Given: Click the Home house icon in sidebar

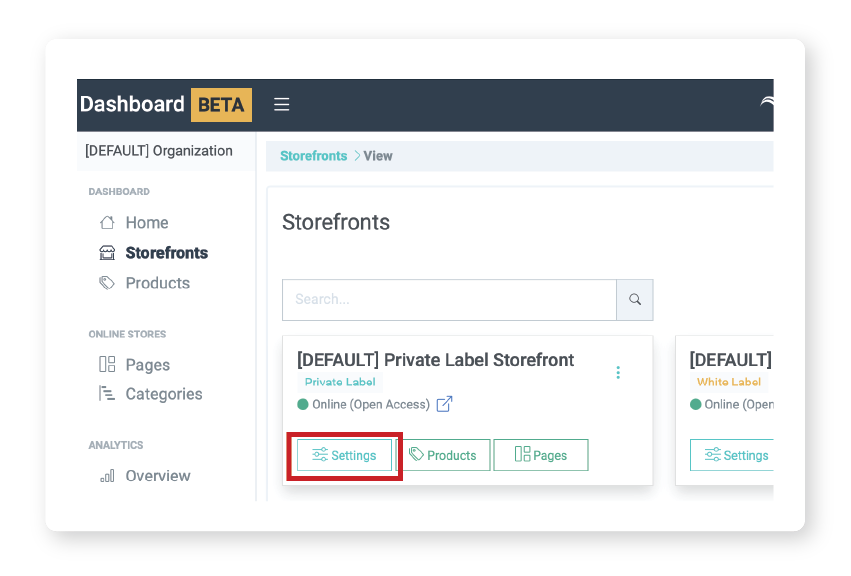Looking at the screenshot, I should point(107,223).
